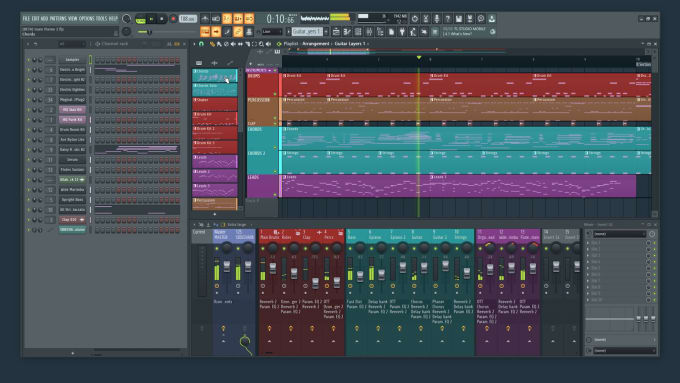The width and height of the screenshot is (680, 383).
Task: Mute the DRUMS playlist track
Action: coord(275,94)
